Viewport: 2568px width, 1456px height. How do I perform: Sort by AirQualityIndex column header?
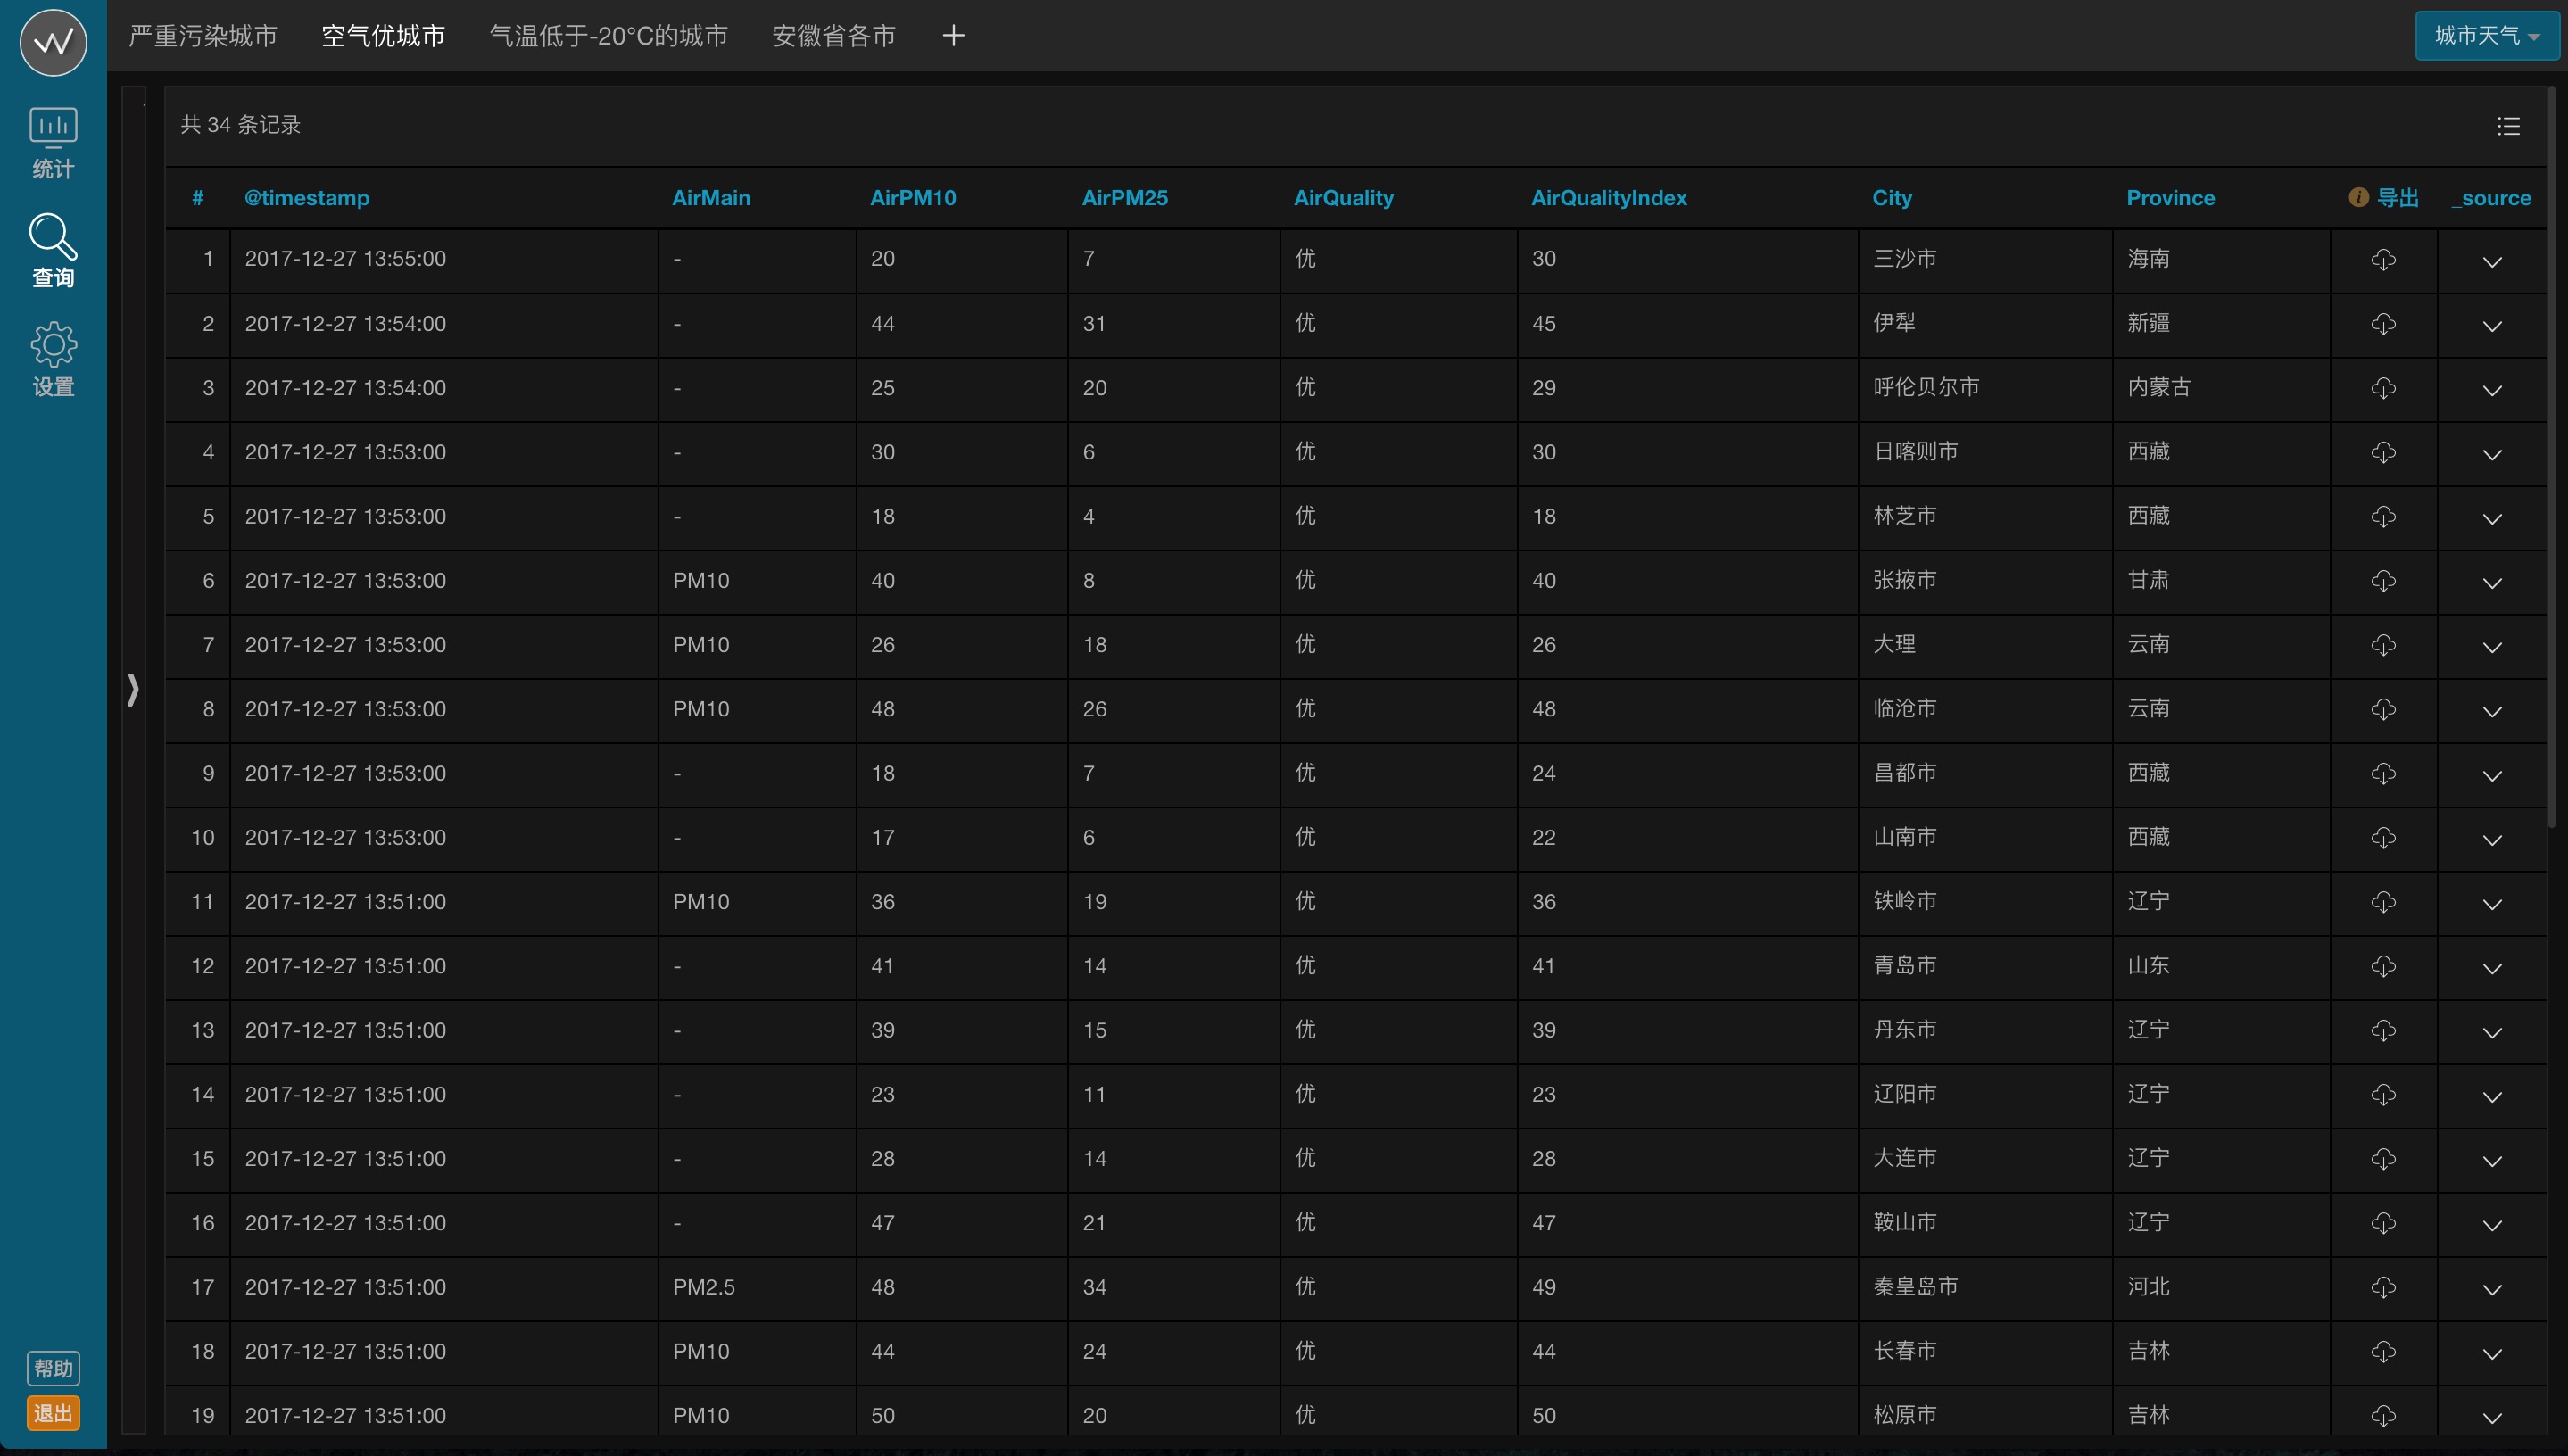coord(1608,198)
